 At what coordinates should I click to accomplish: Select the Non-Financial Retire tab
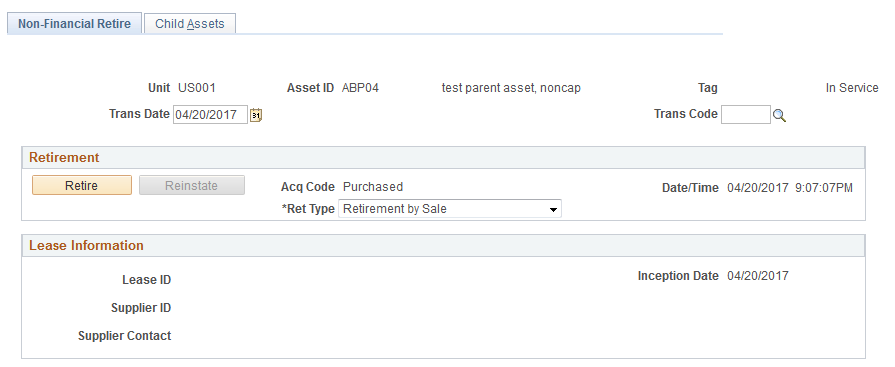point(74,24)
